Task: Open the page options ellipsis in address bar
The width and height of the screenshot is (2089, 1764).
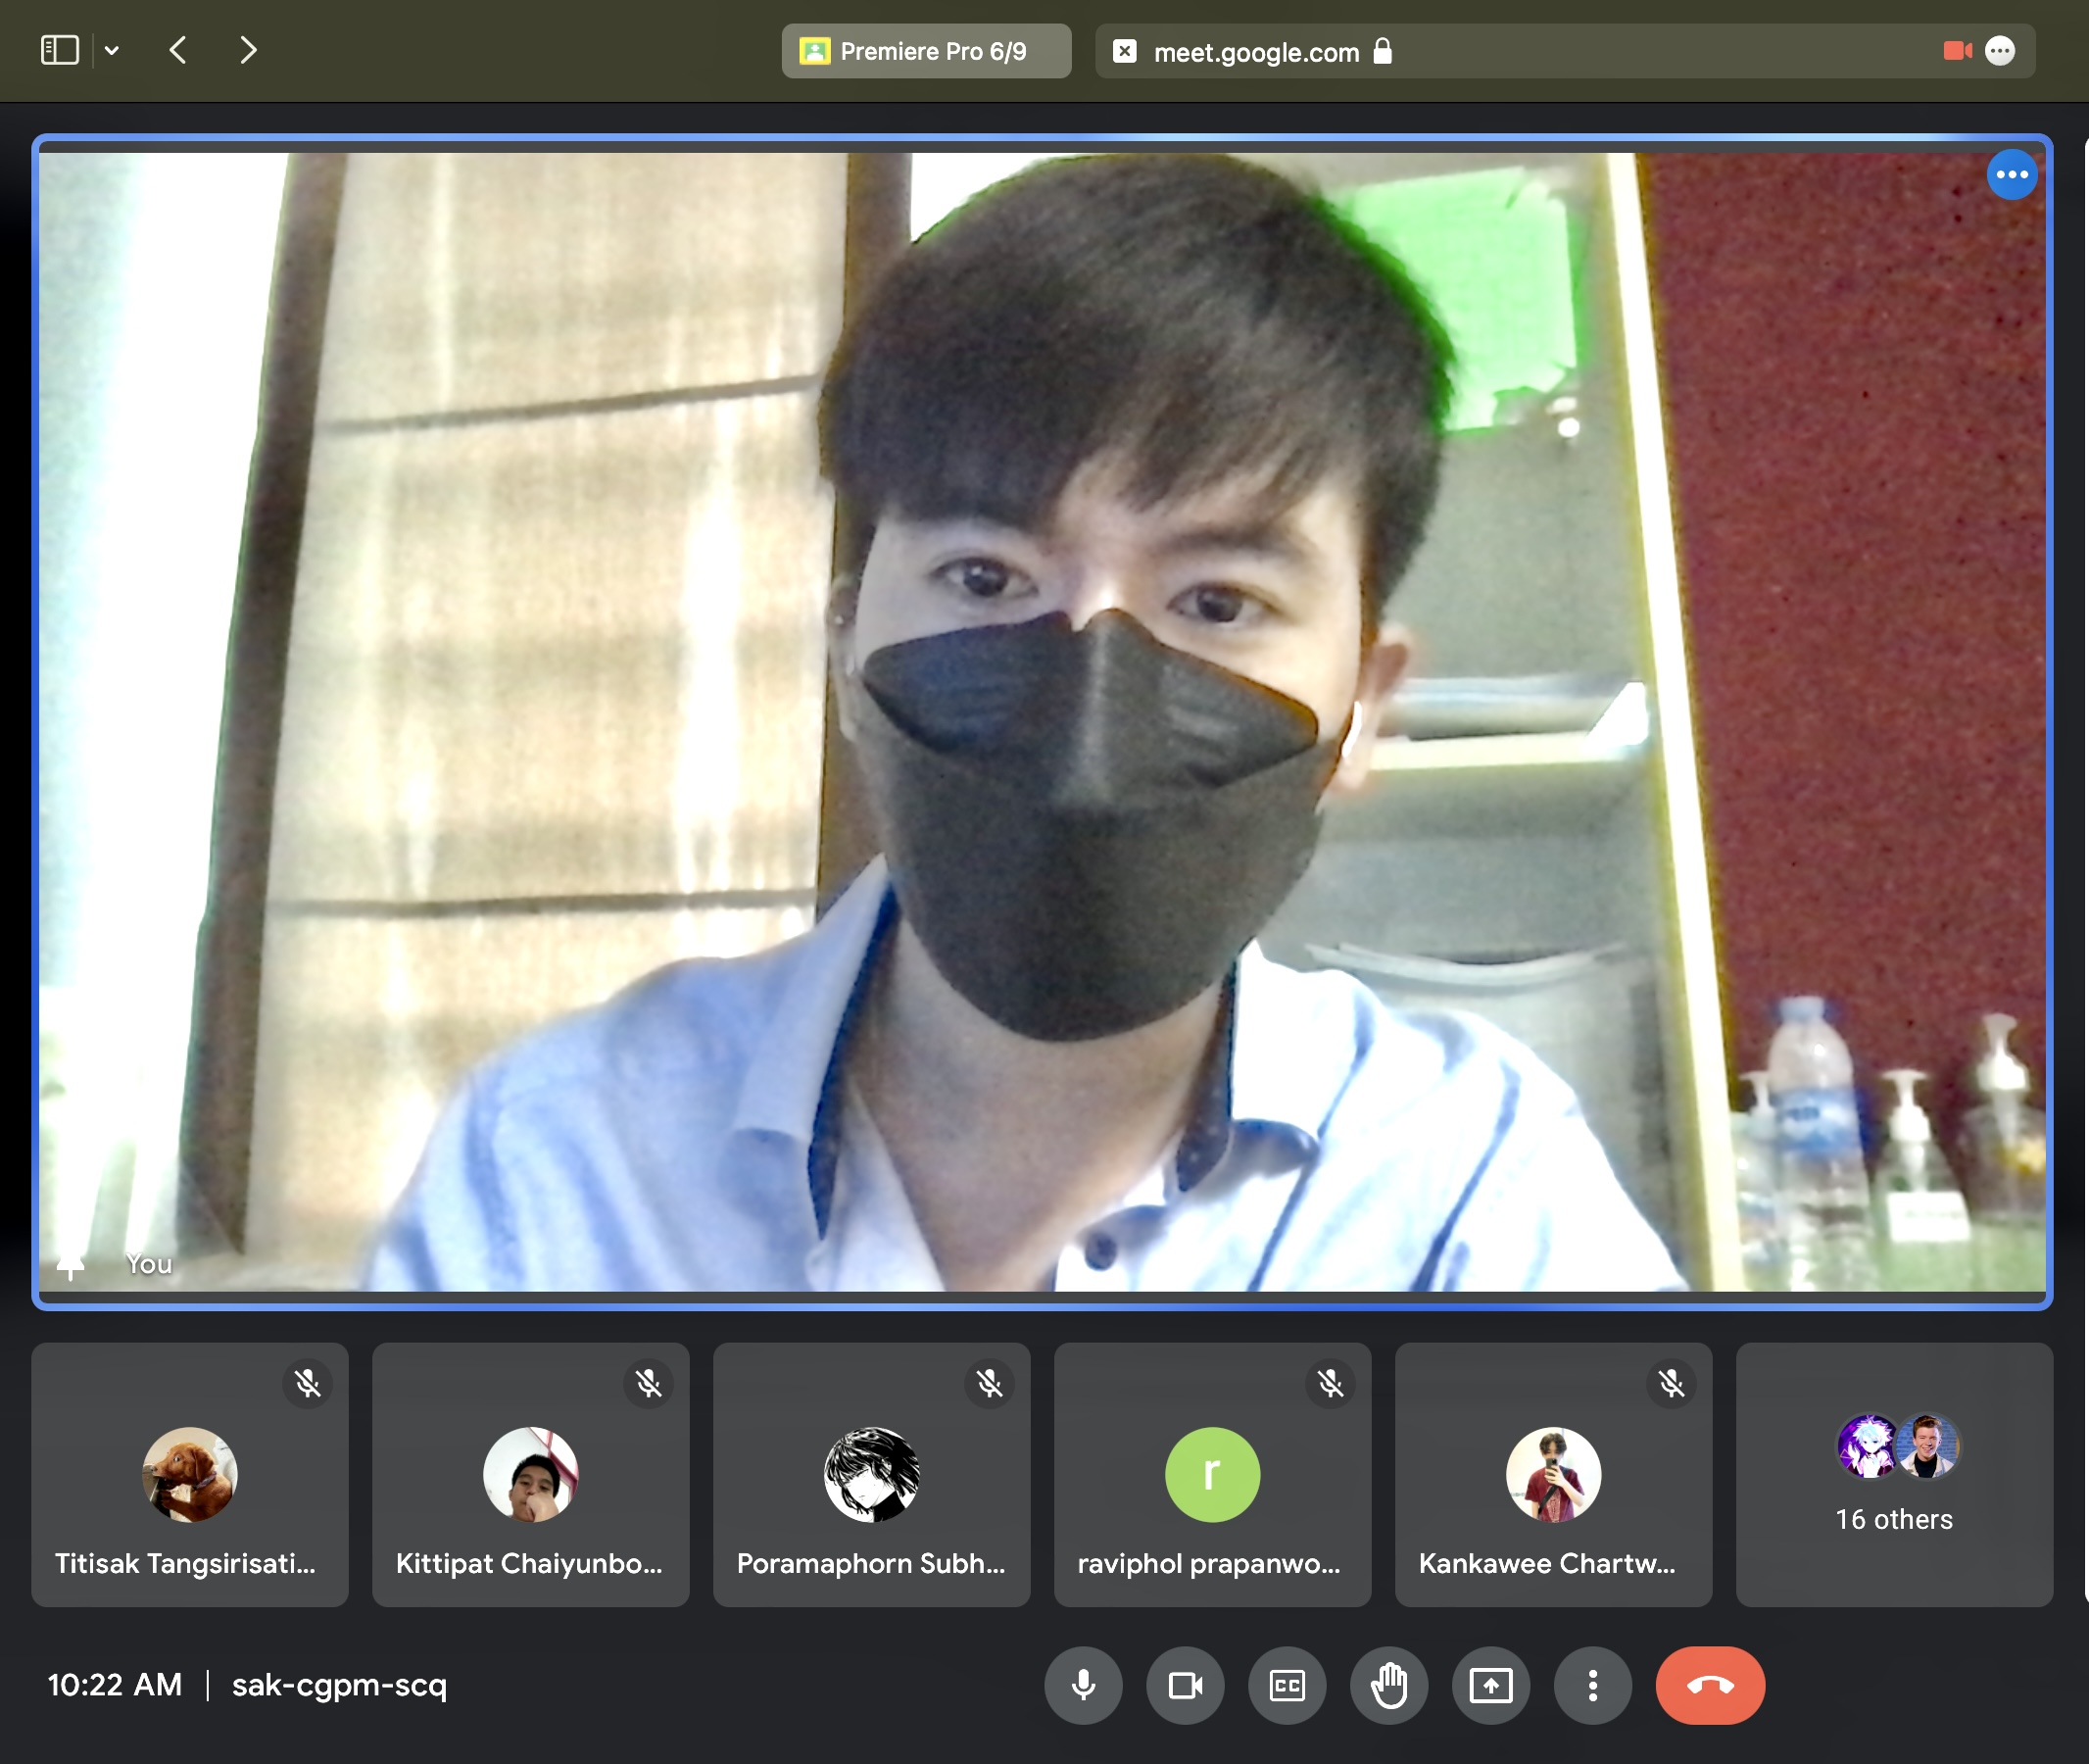Action: 1999,51
